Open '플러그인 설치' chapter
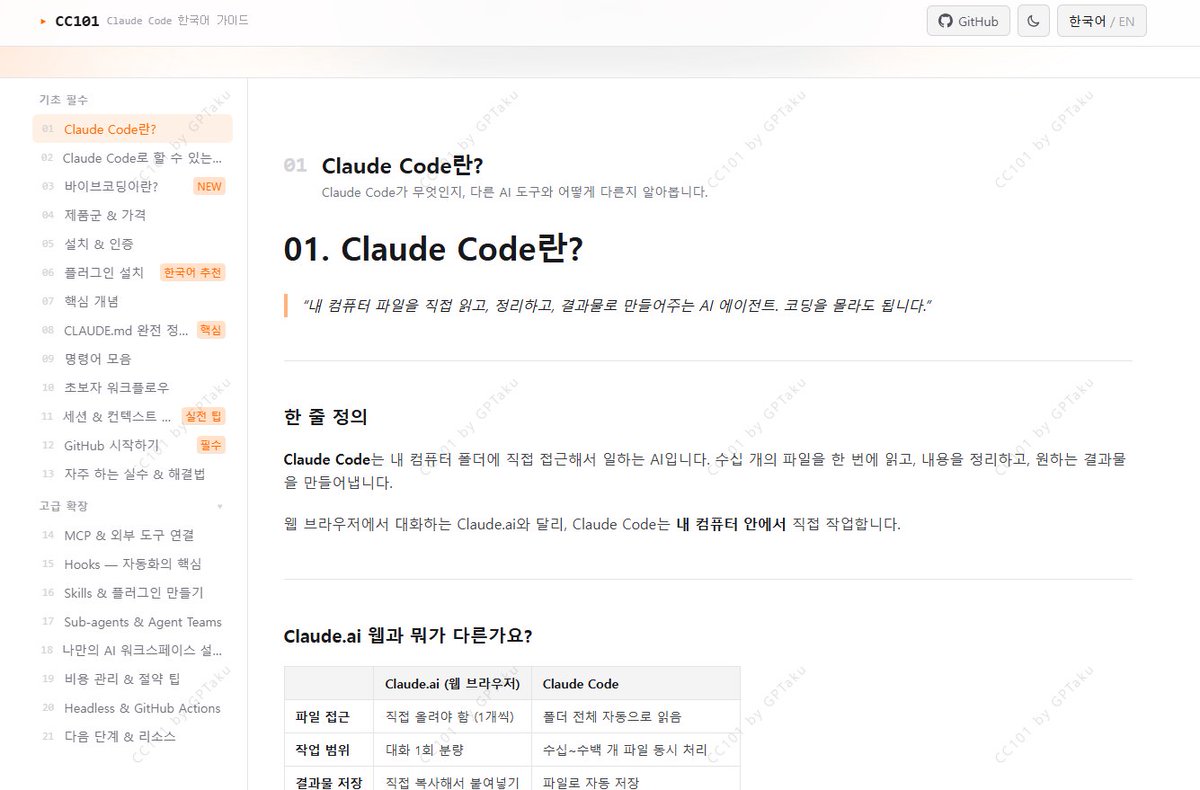The width and height of the screenshot is (1200, 790). [x=132, y=273]
